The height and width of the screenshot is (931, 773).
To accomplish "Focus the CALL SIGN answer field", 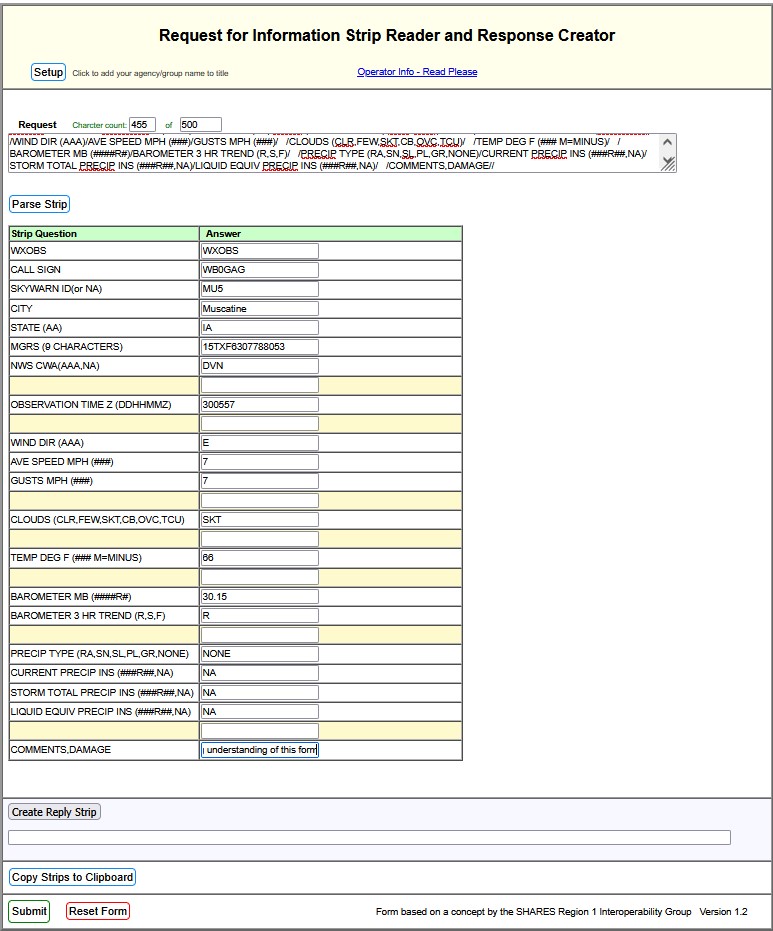I will [x=260, y=270].
